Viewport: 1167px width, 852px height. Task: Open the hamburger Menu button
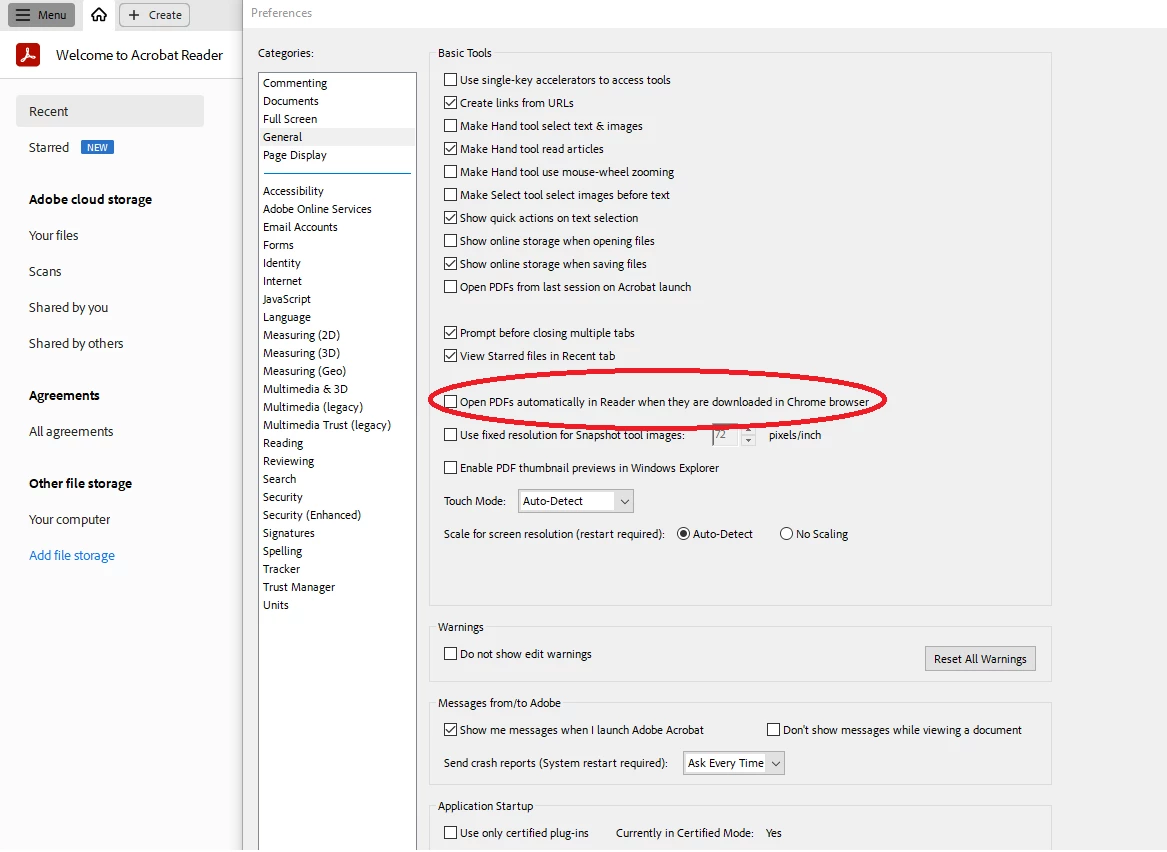click(41, 15)
